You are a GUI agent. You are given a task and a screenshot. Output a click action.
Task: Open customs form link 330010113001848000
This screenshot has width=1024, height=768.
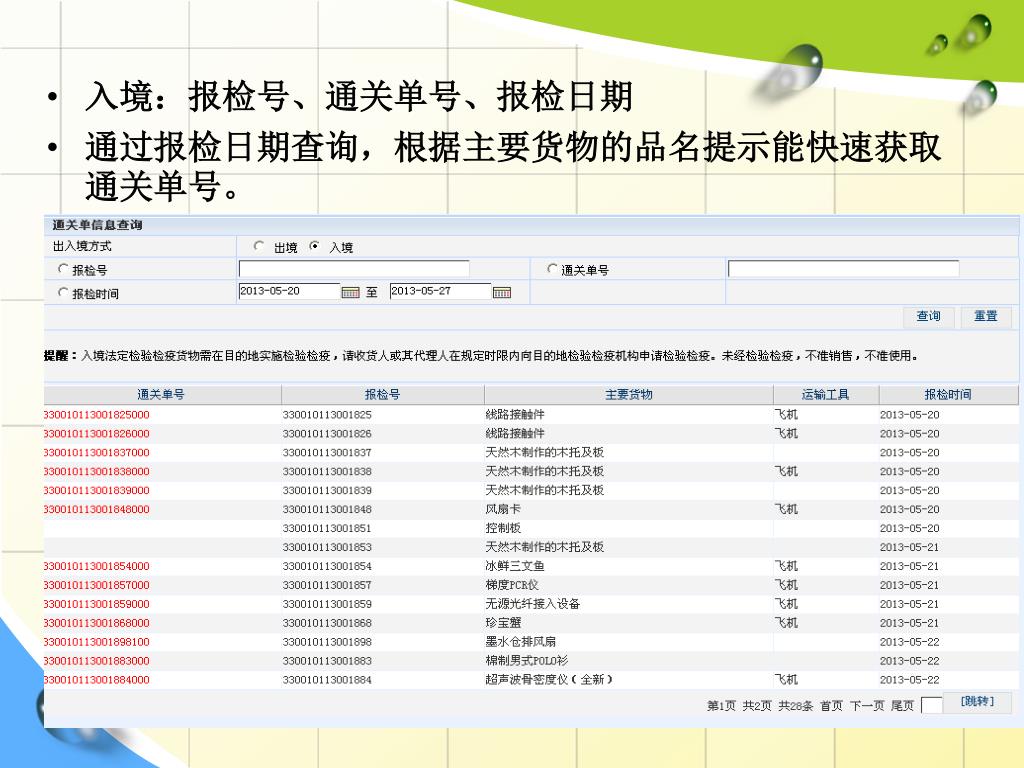pos(97,509)
